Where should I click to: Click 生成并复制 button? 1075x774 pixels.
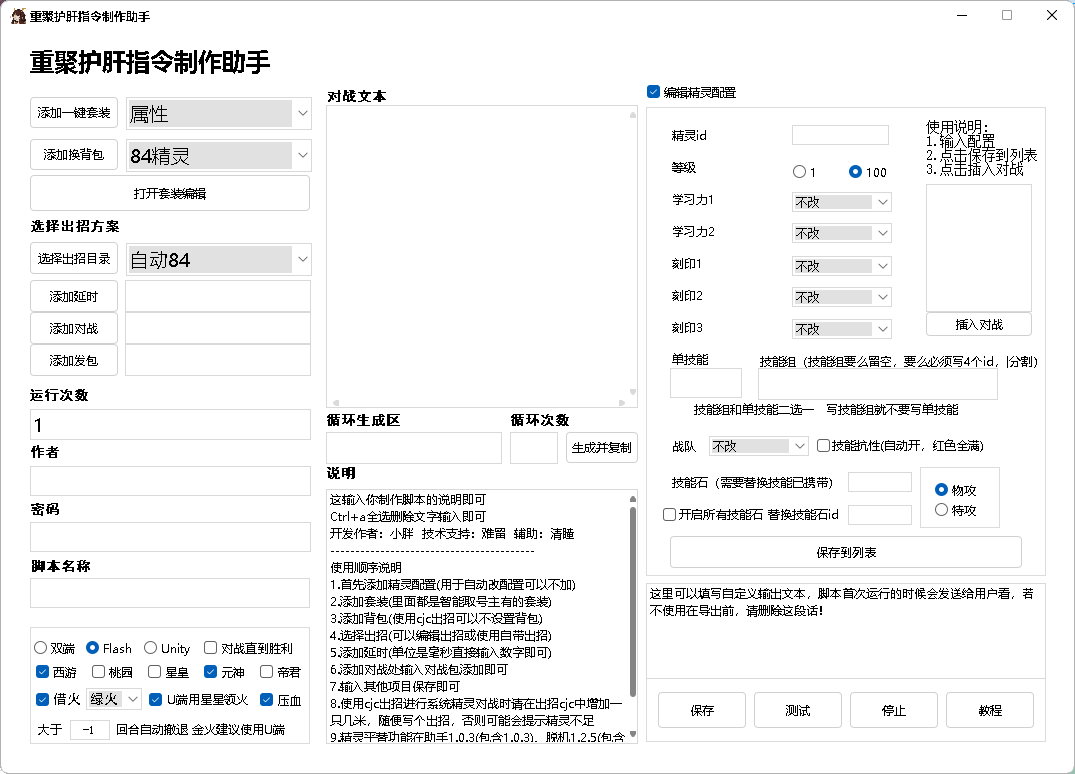(602, 448)
